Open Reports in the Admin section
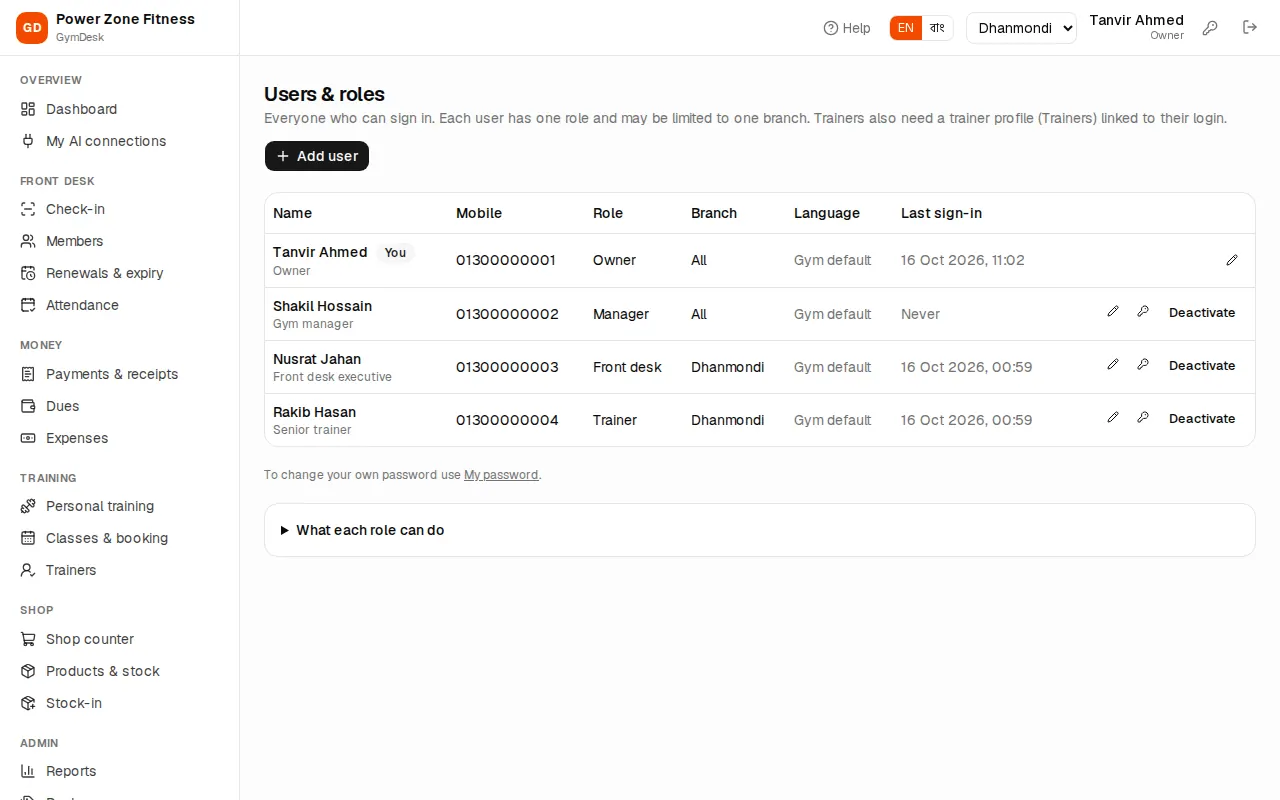 (120, 771)
